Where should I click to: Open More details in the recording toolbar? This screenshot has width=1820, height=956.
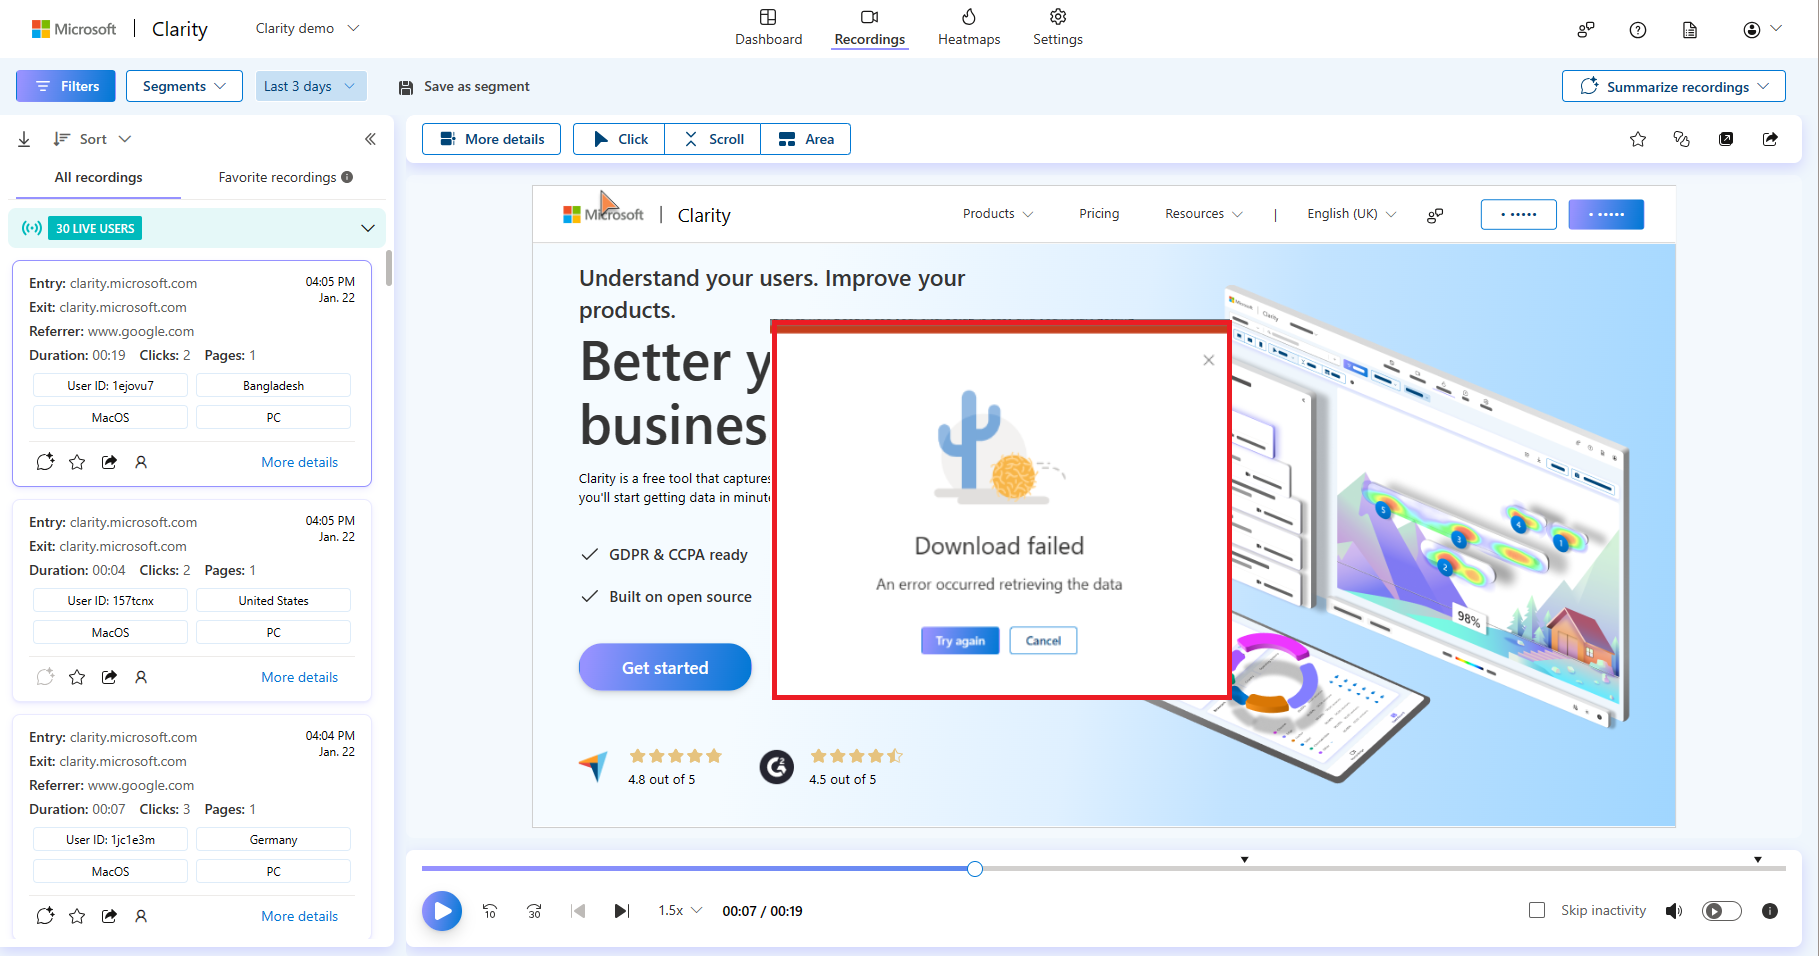click(x=491, y=139)
